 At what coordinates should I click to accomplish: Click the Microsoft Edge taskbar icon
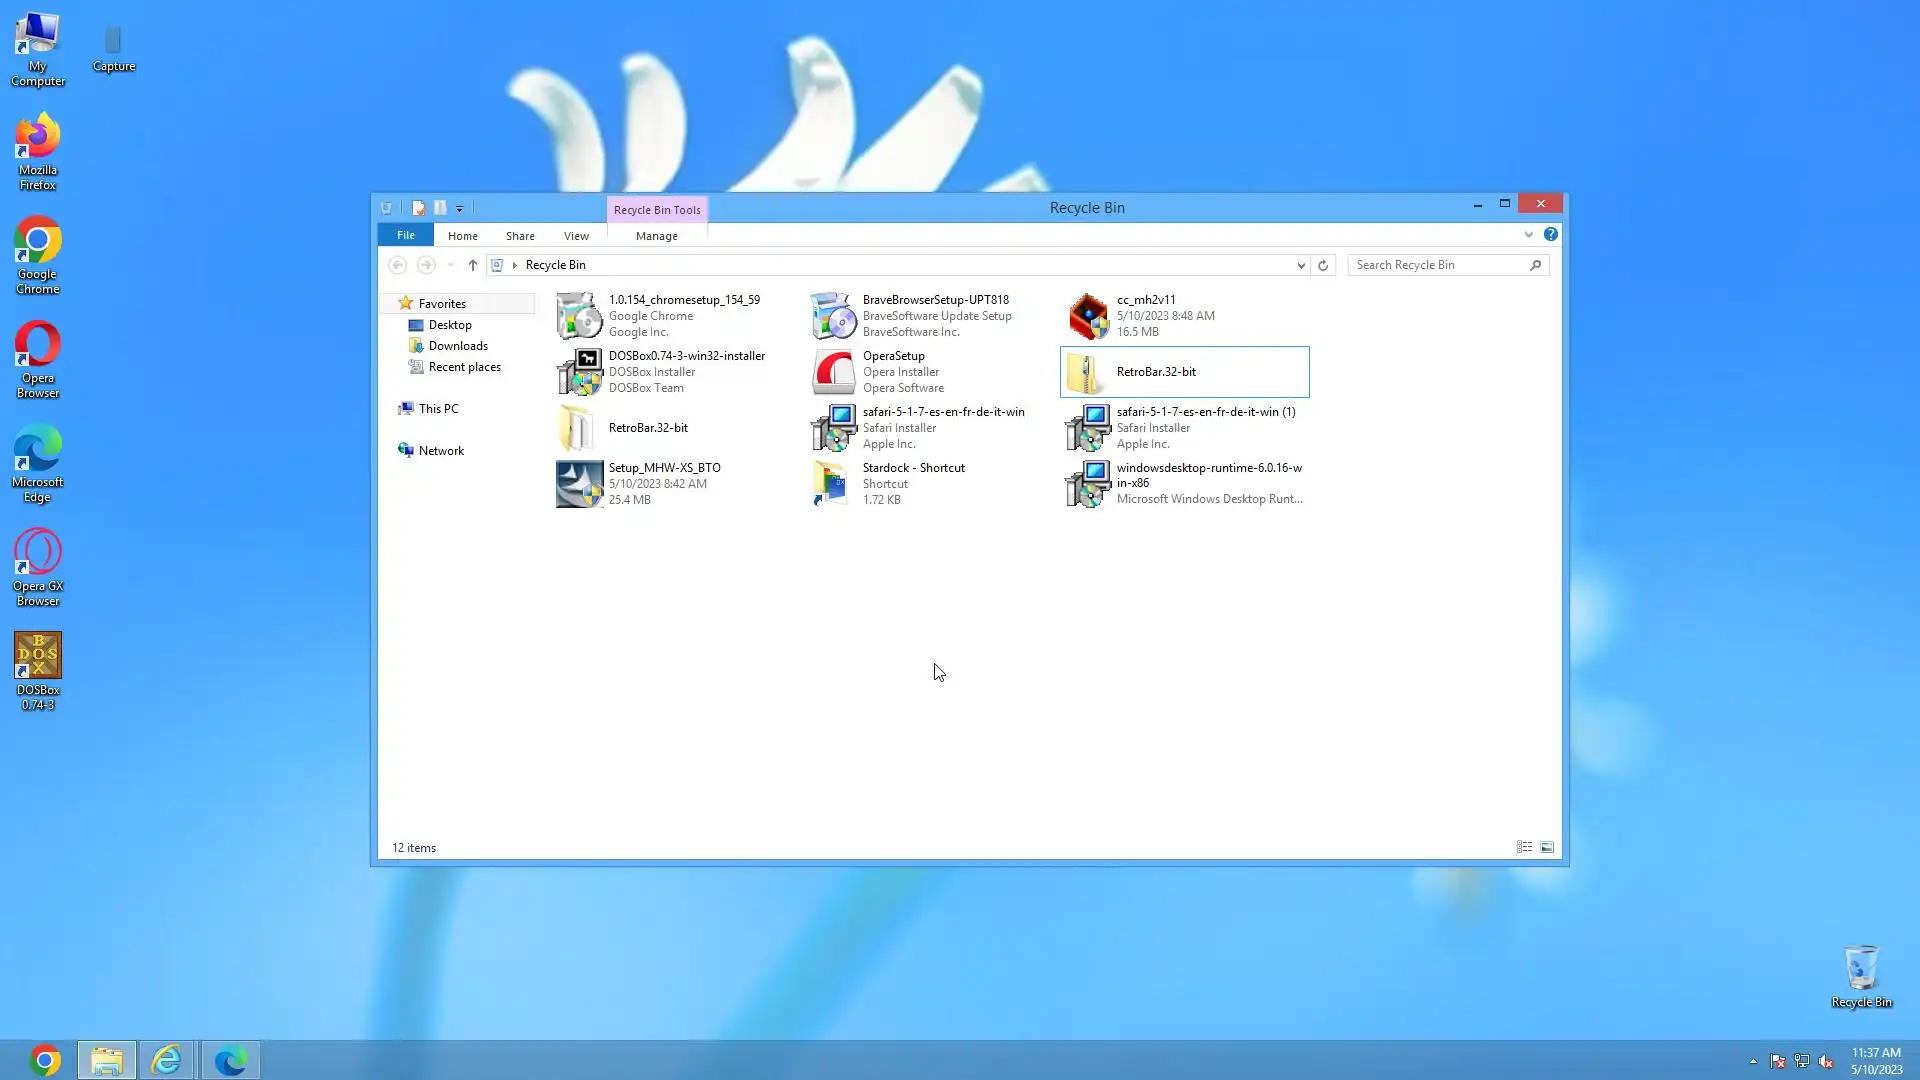230,1060
